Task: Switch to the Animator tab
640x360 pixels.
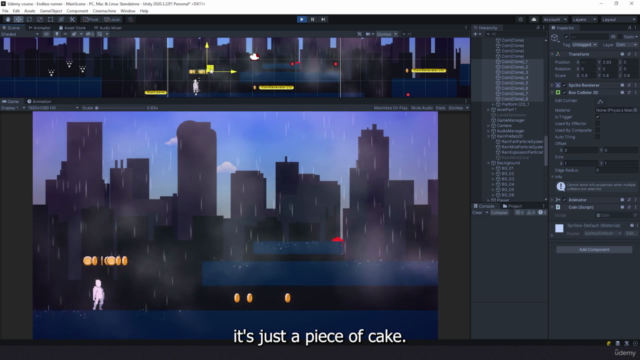Action: (x=40, y=28)
